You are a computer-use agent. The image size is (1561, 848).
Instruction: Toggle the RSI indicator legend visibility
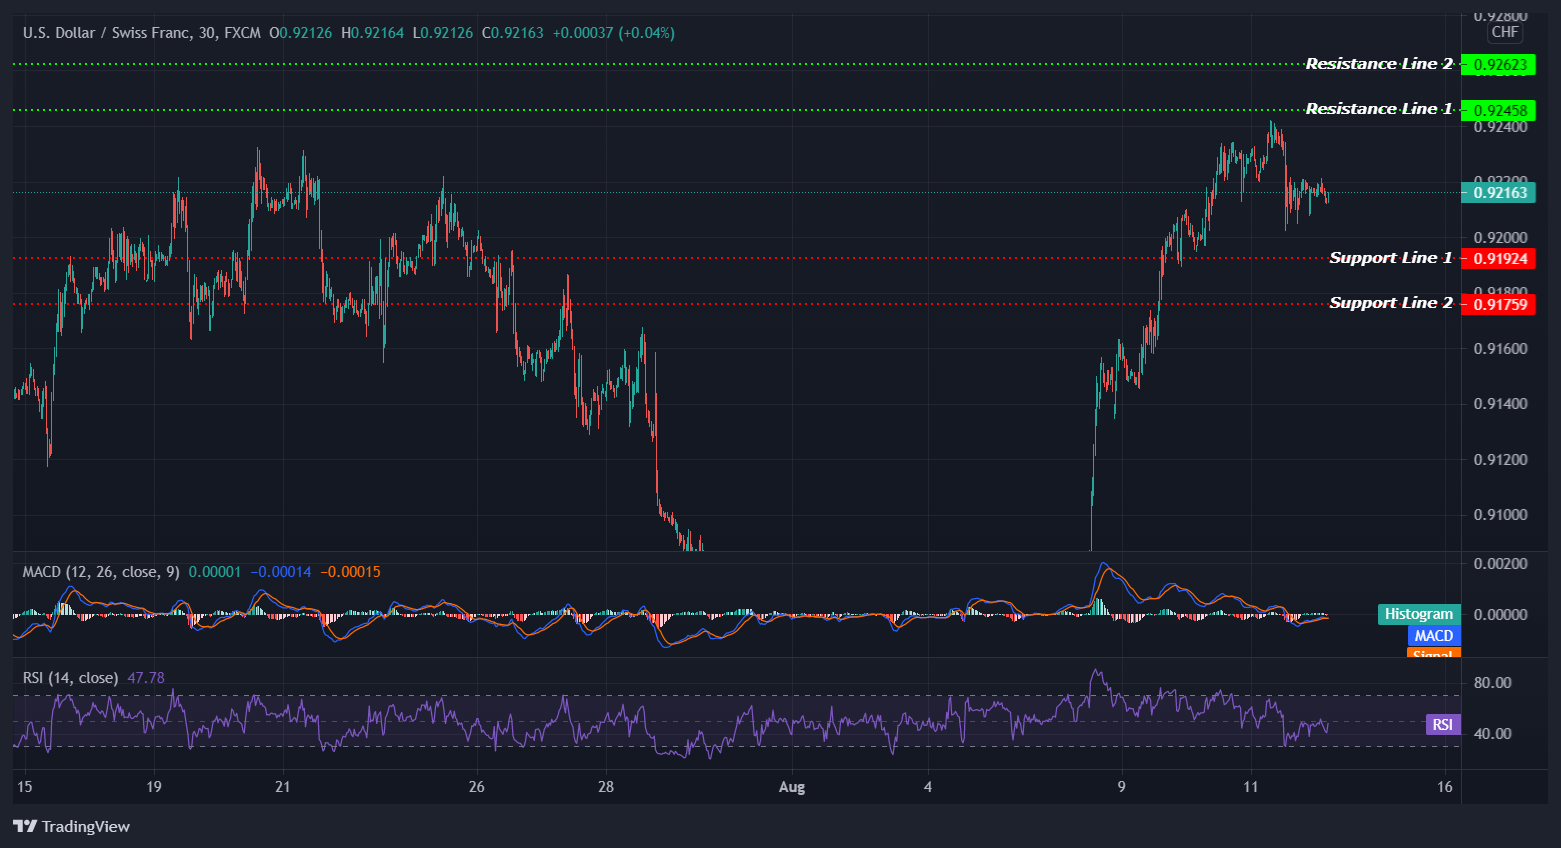coord(68,677)
